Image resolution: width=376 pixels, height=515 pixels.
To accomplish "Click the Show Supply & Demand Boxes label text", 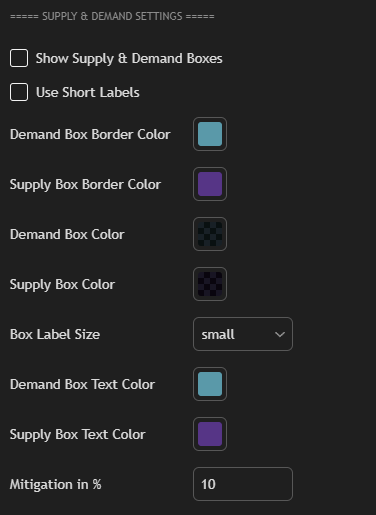I will click(129, 59).
